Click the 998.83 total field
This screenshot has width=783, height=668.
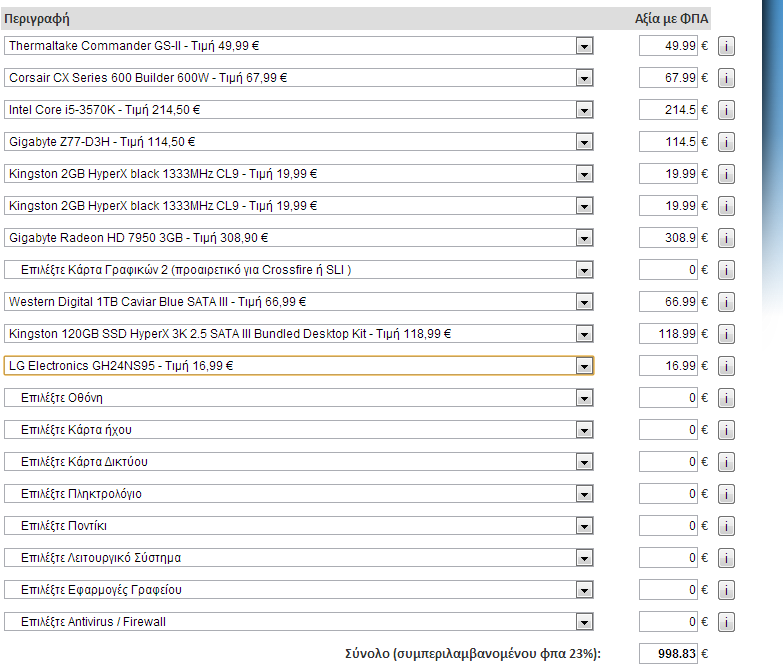[668, 654]
